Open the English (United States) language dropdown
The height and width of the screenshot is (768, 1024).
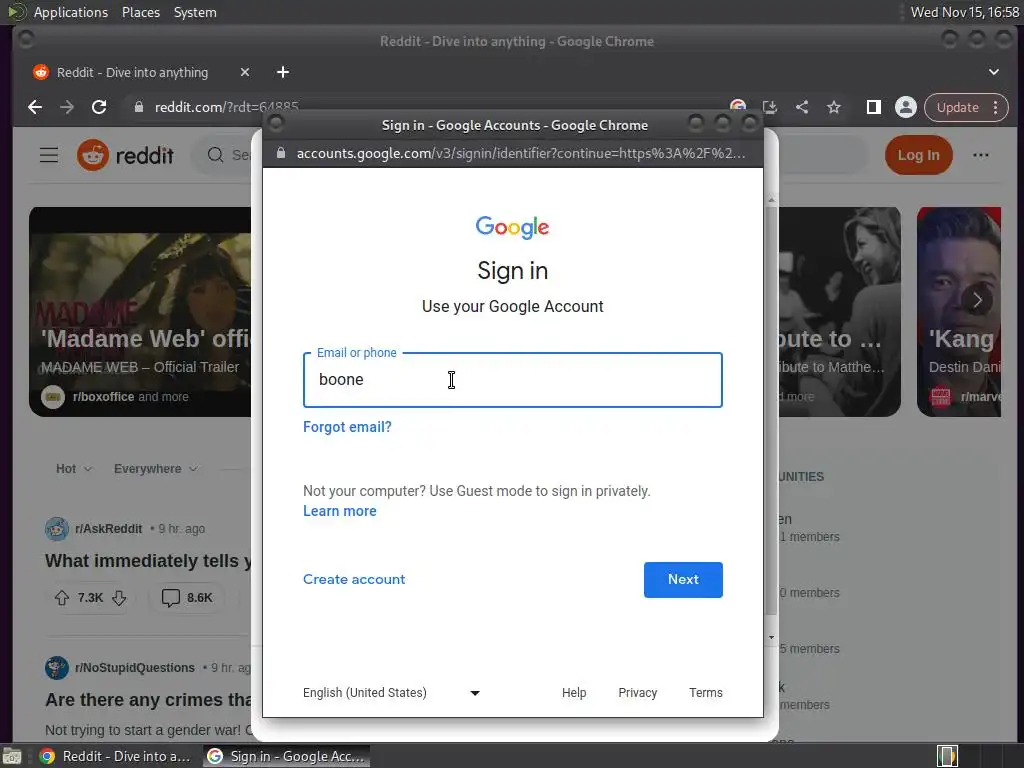[391, 693]
